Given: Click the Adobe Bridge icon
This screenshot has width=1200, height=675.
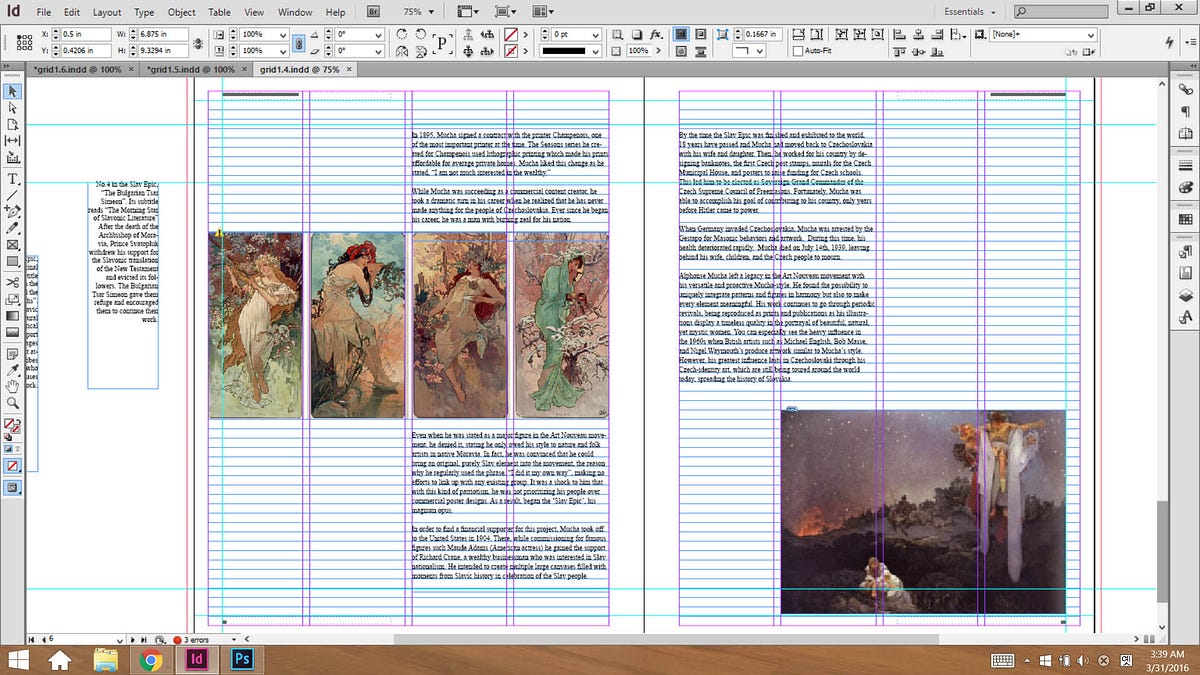Looking at the screenshot, I should 373,12.
